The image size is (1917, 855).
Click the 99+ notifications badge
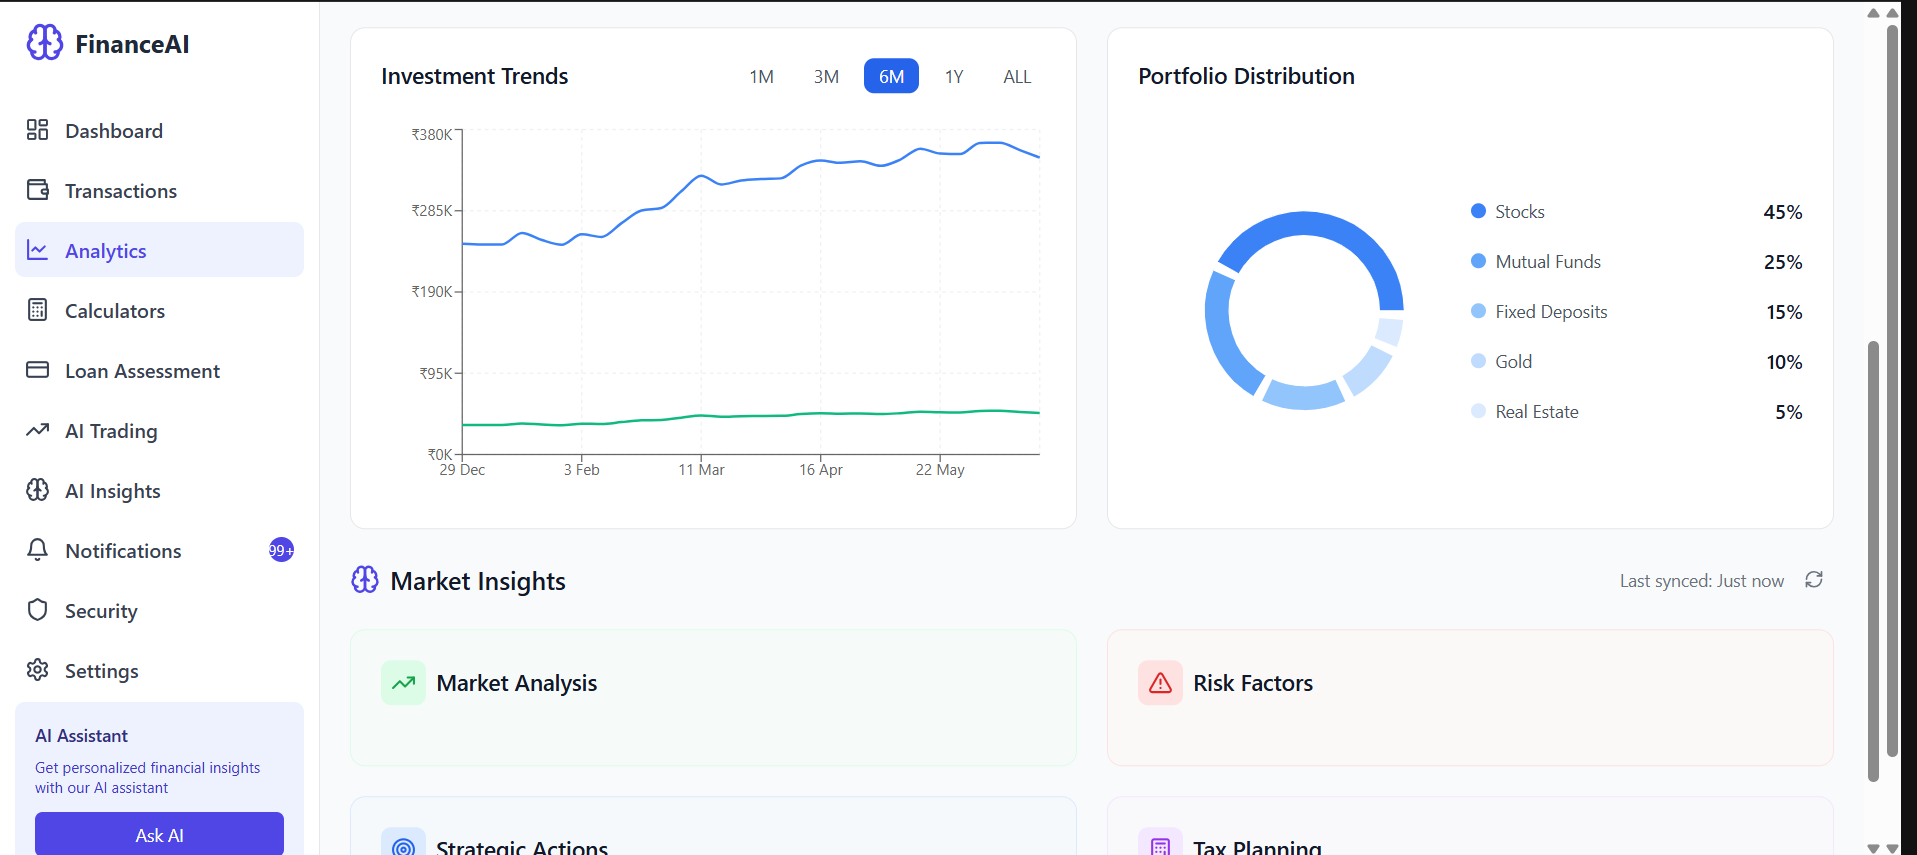click(281, 550)
